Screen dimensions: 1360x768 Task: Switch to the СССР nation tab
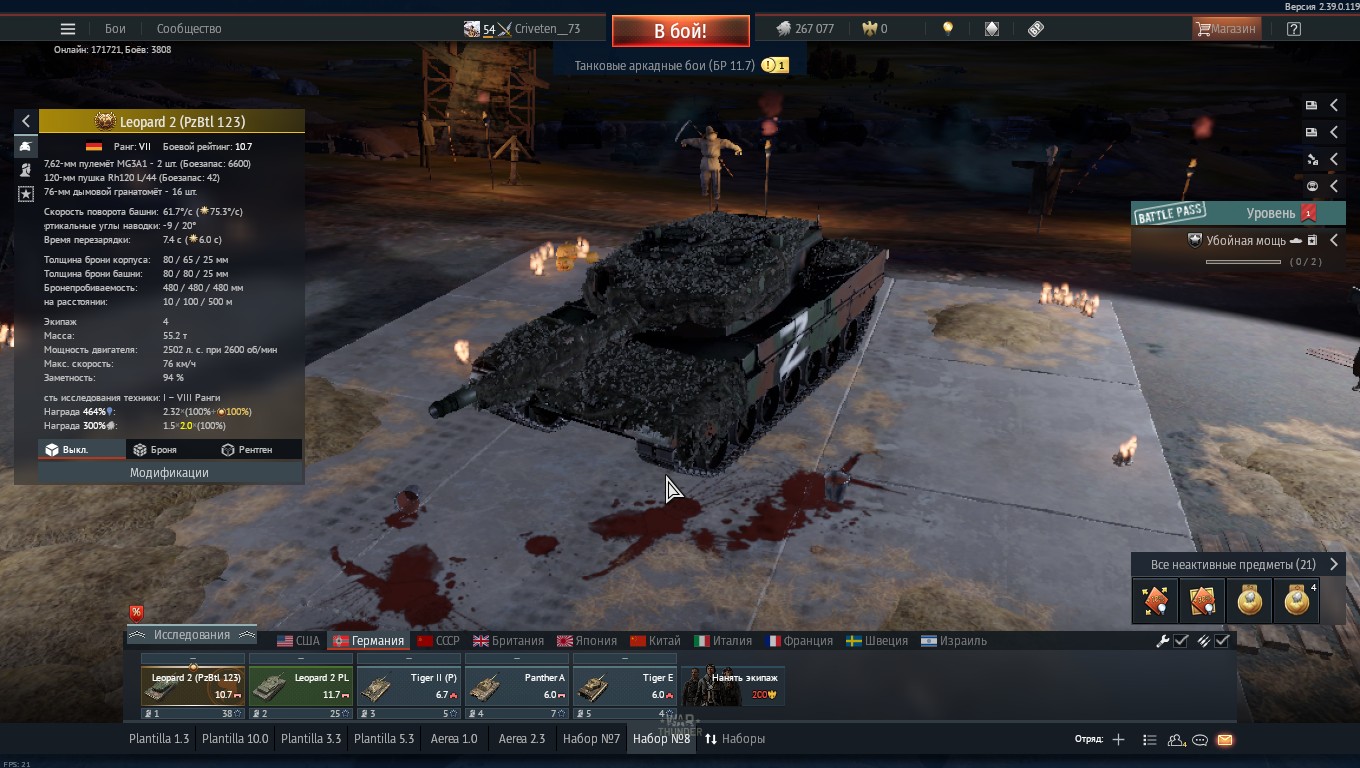tap(438, 641)
